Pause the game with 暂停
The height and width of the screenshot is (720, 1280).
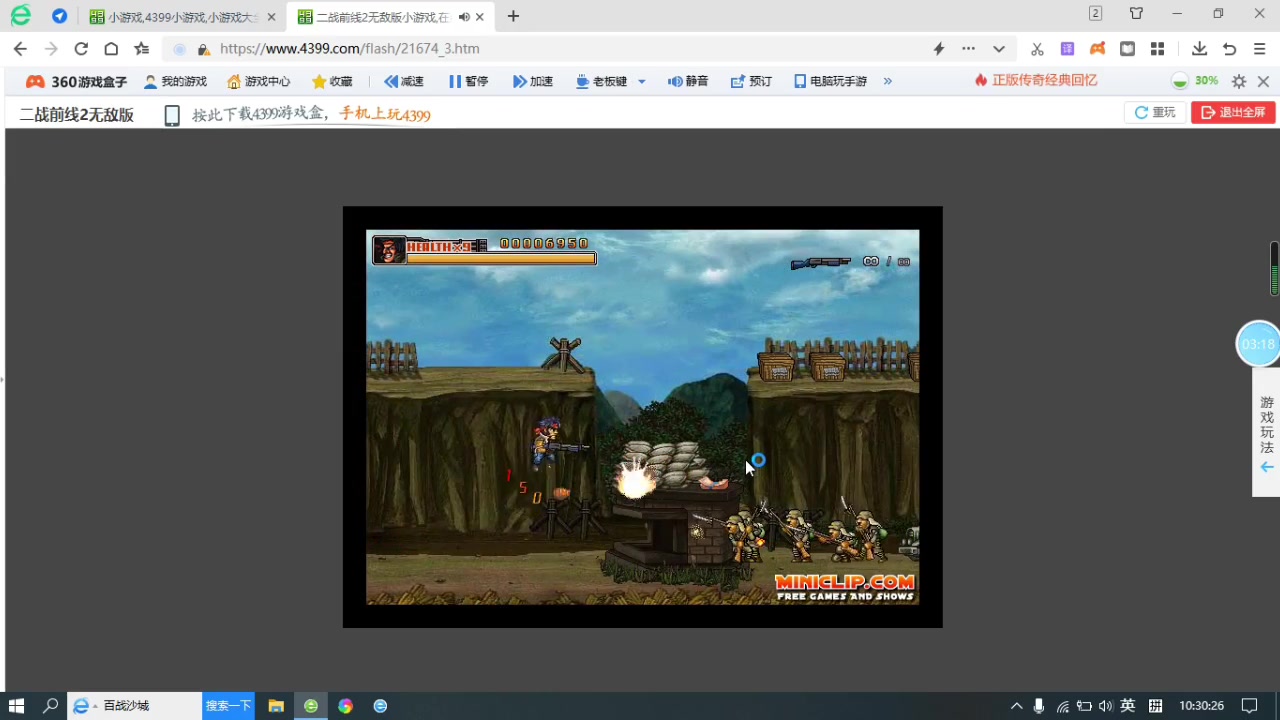pyautogui.click(x=468, y=82)
